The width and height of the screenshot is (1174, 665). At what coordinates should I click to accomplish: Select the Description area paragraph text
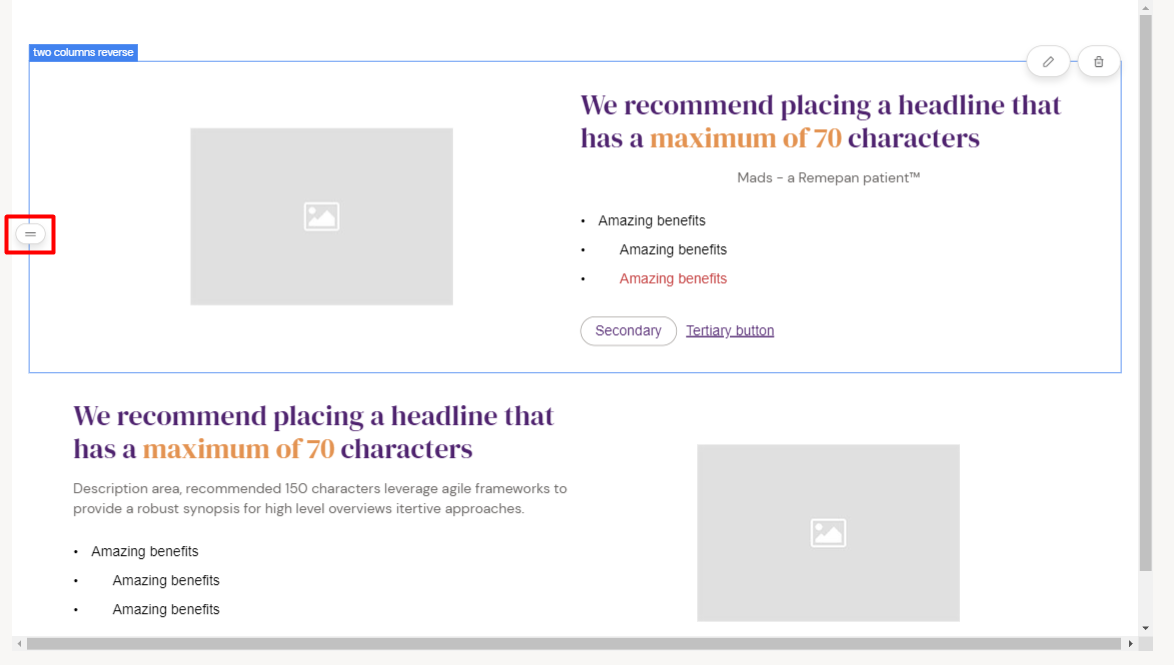[320, 498]
